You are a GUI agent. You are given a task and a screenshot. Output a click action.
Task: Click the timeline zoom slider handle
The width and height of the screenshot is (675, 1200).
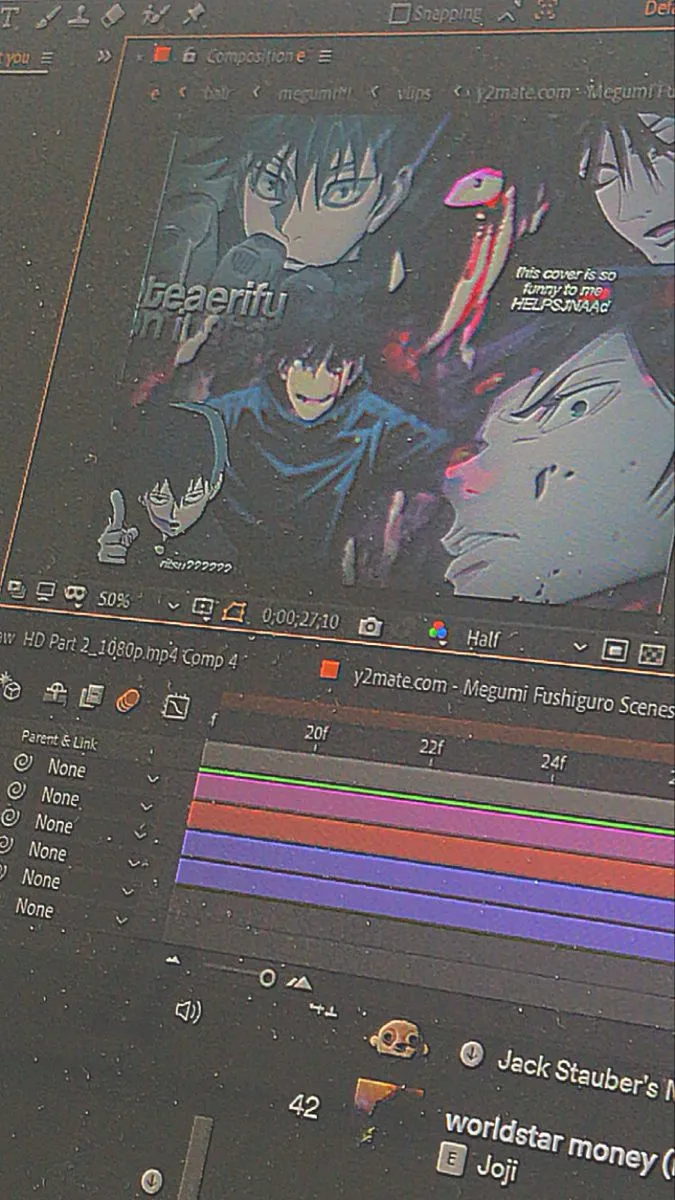coord(267,977)
